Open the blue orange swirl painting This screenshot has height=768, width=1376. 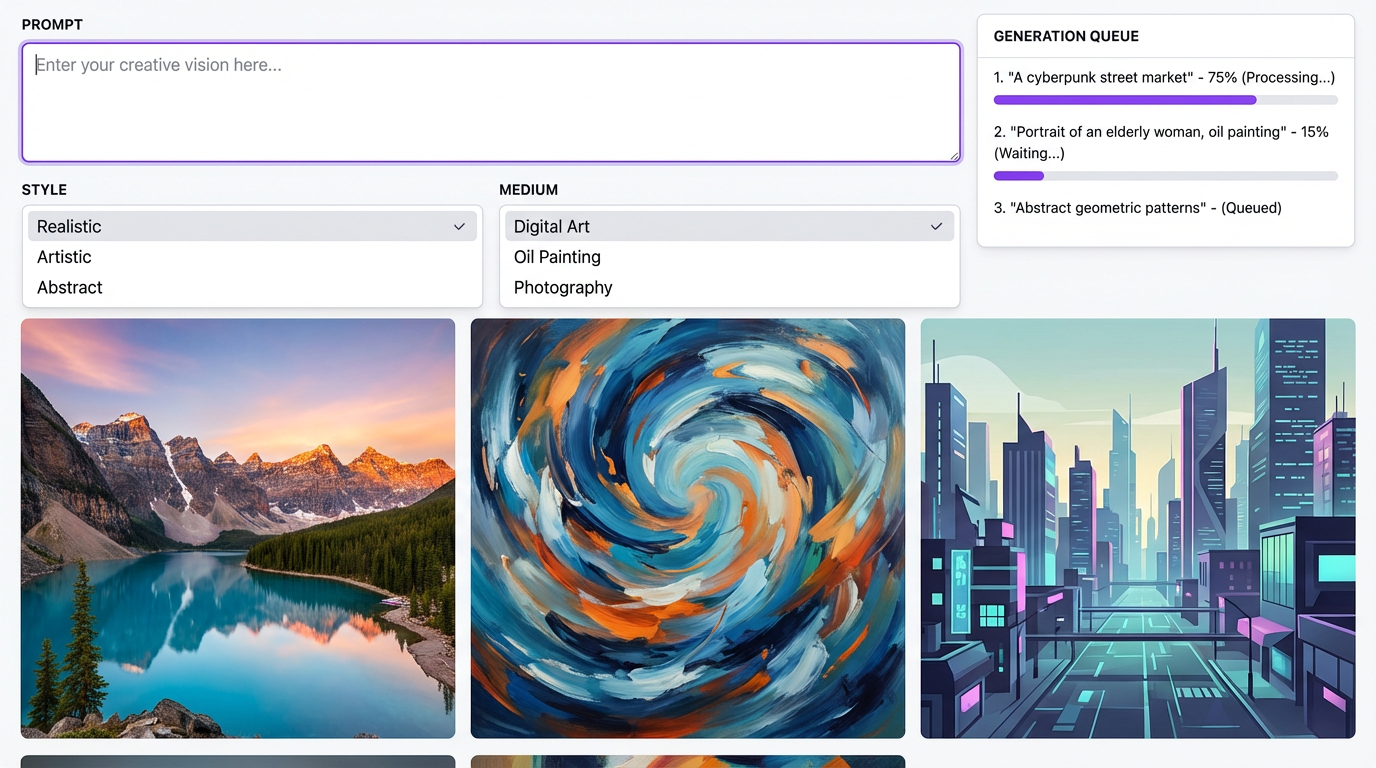(688, 528)
